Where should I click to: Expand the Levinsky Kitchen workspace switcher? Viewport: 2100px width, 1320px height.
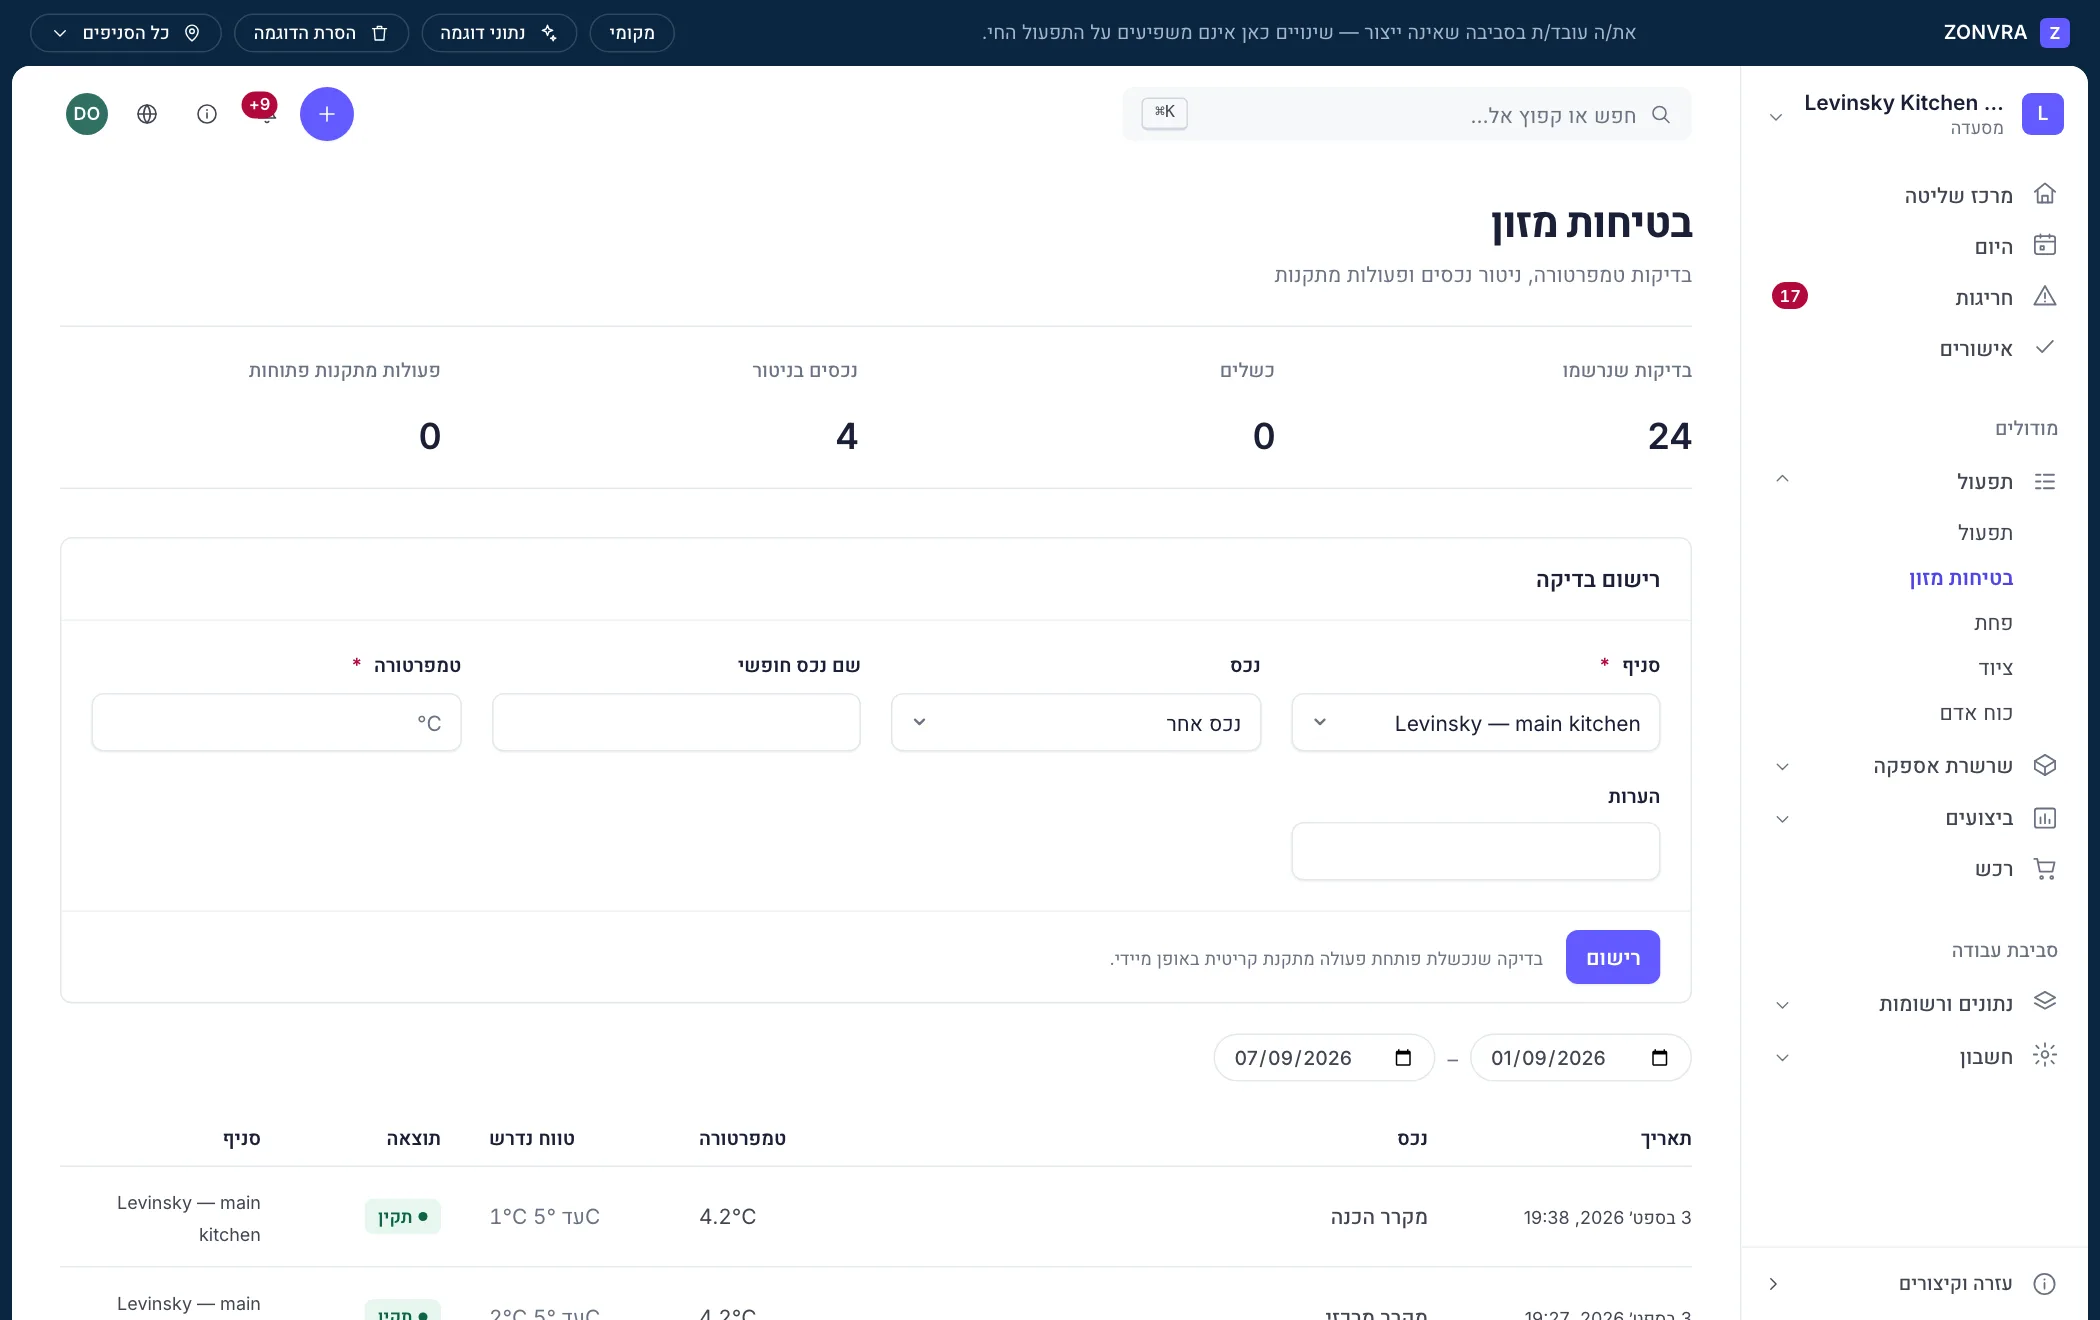1776,117
